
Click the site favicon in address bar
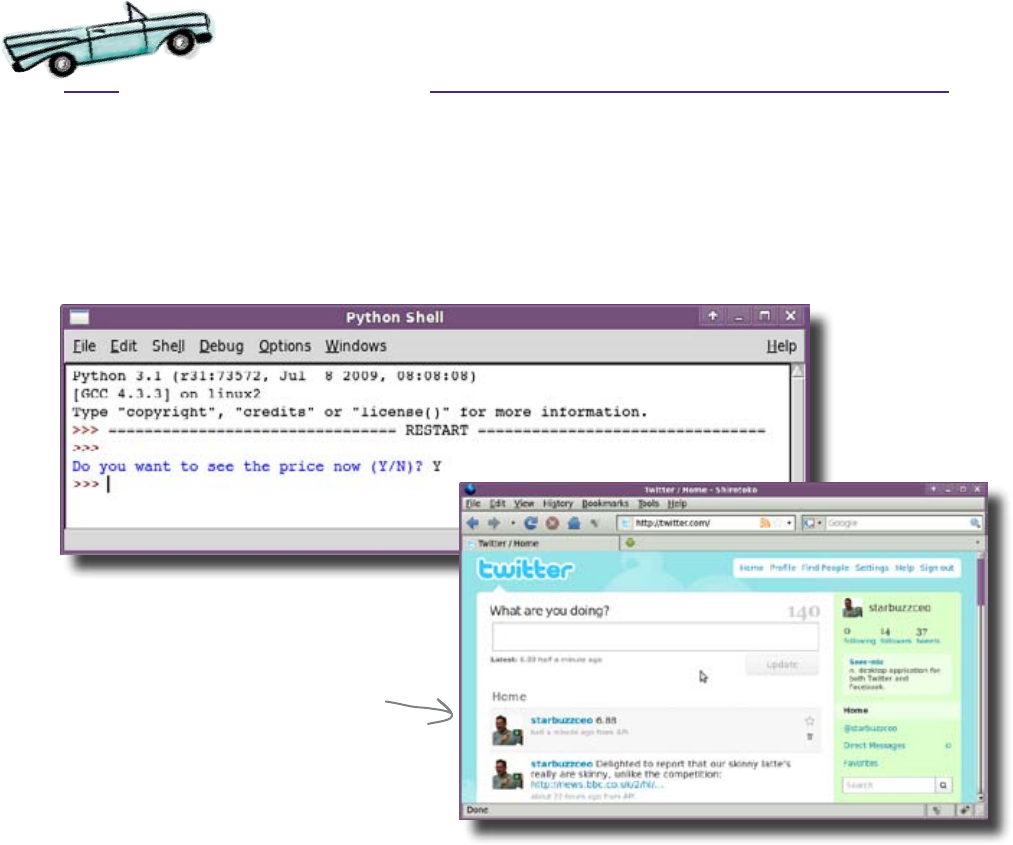coord(625,523)
